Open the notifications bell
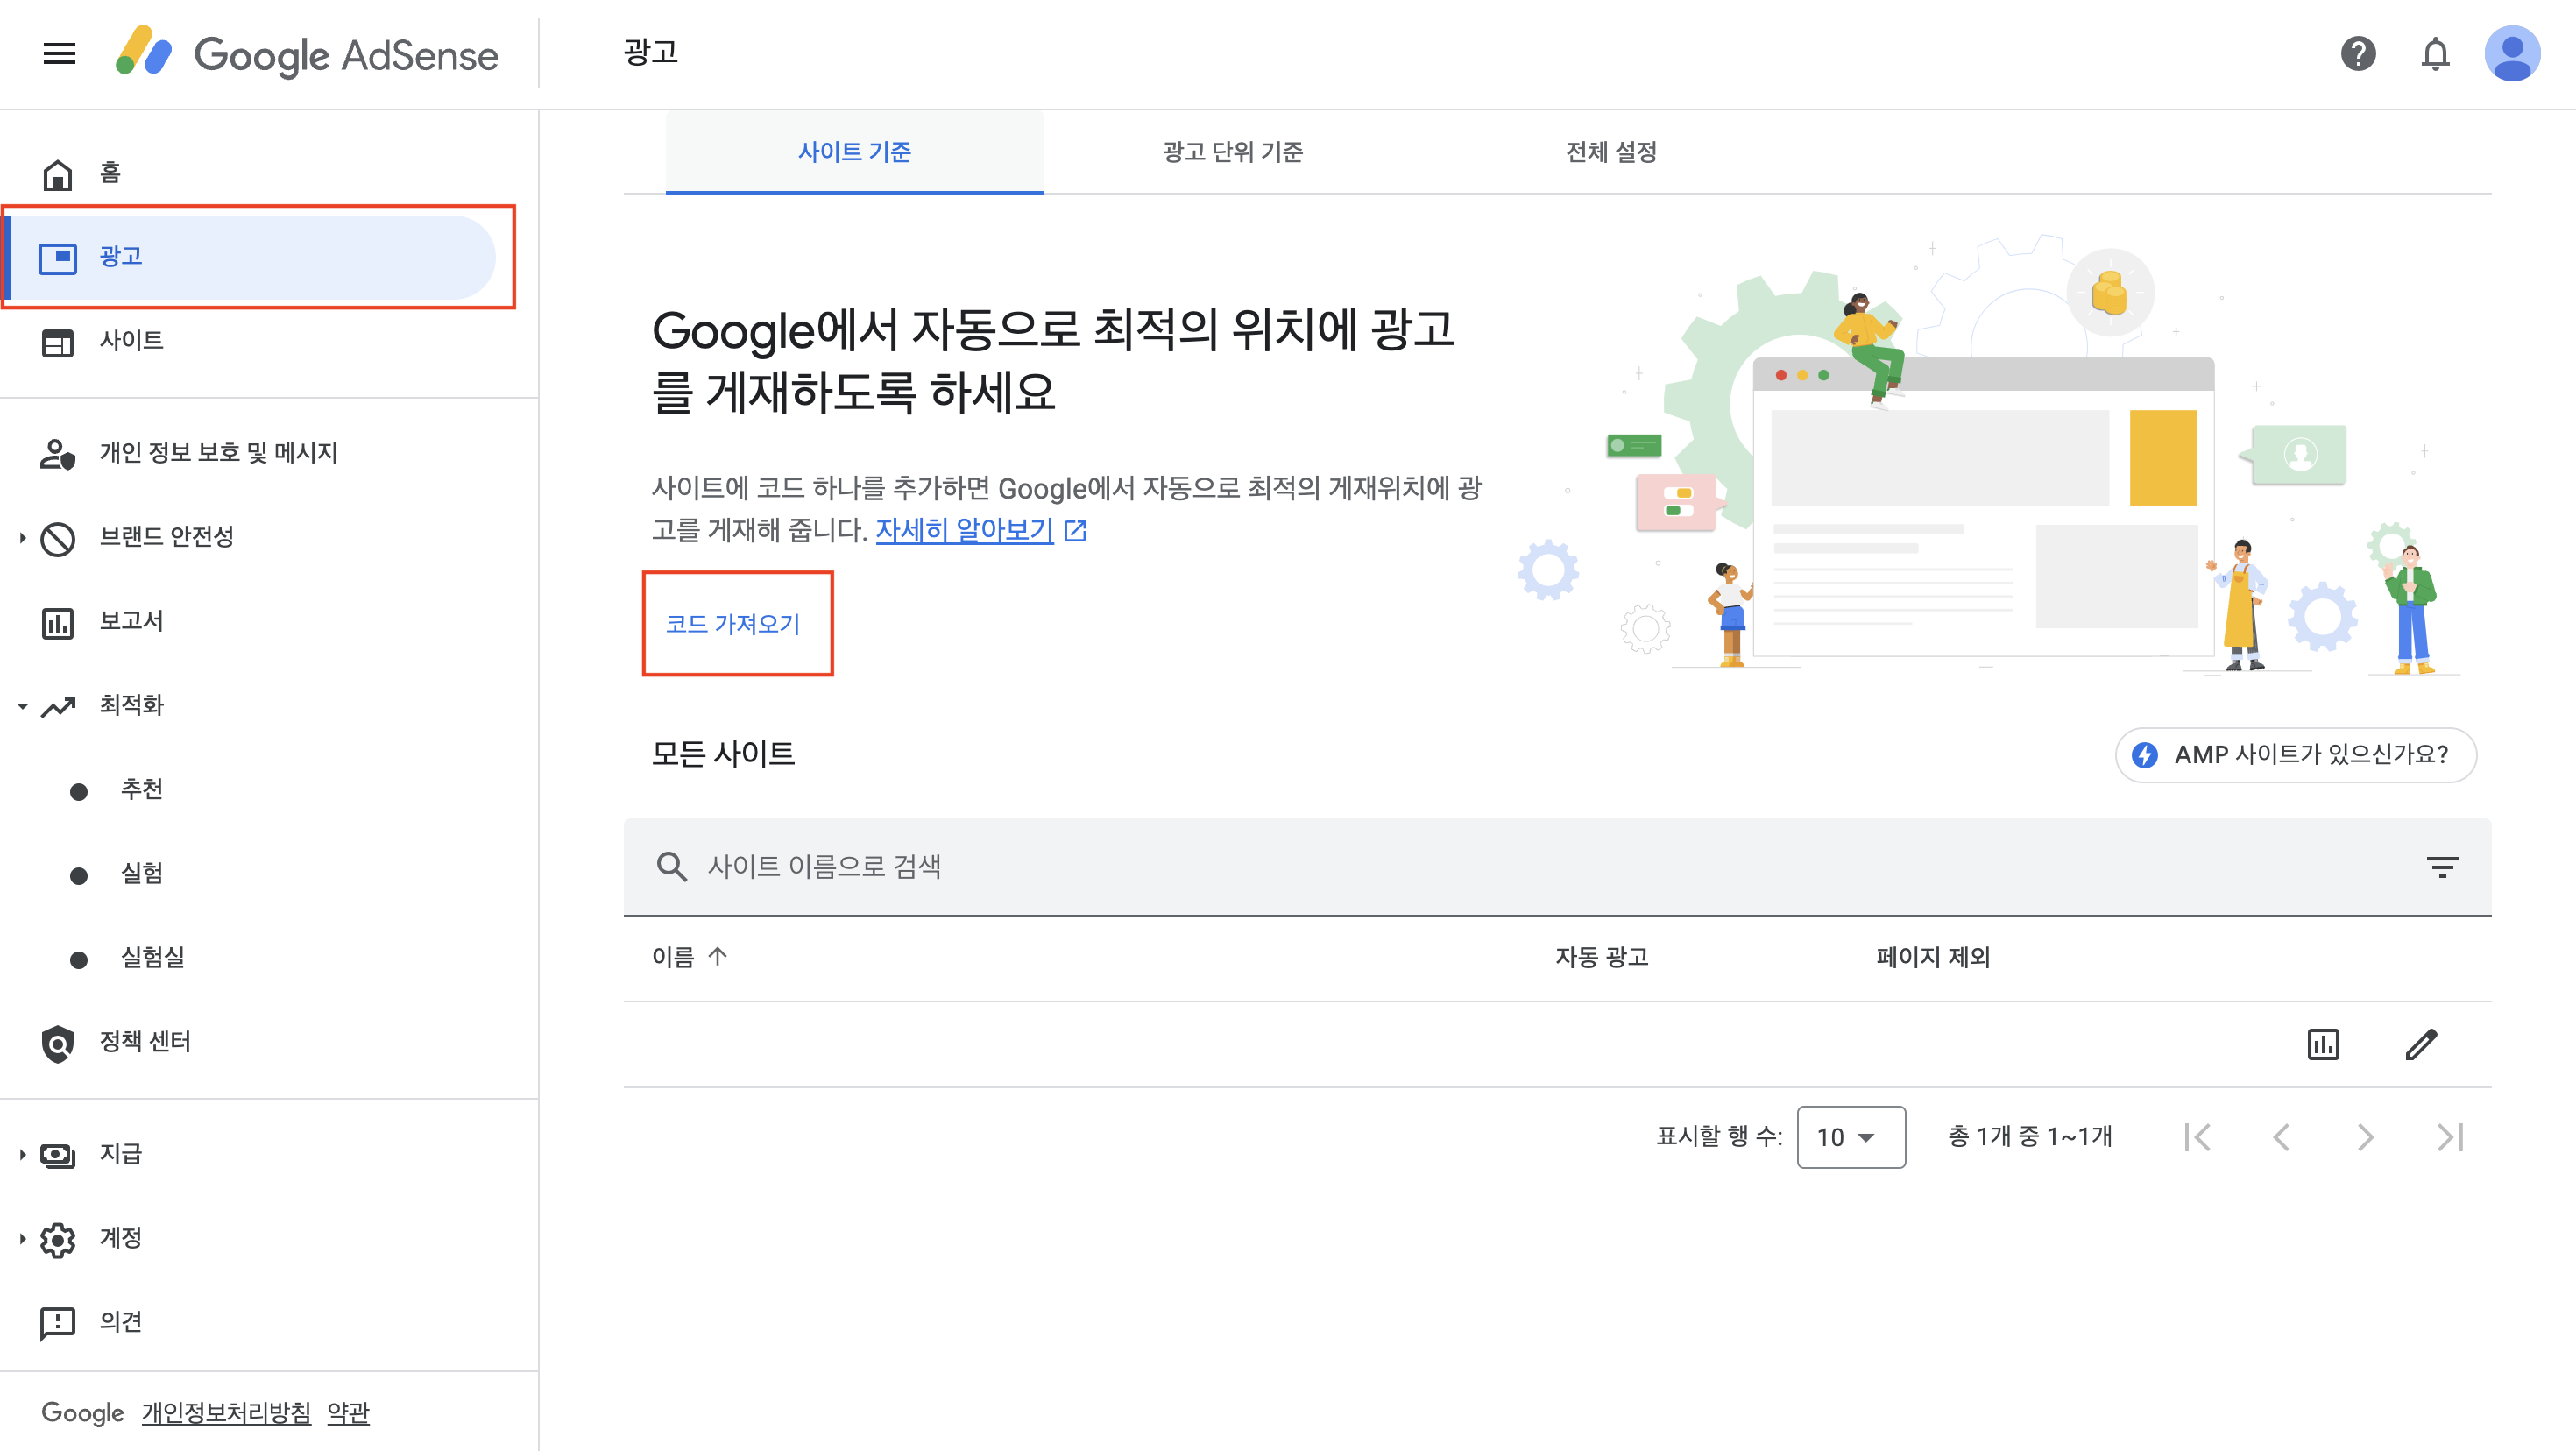This screenshot has height=1451, width=2576. coord(2435,53)
